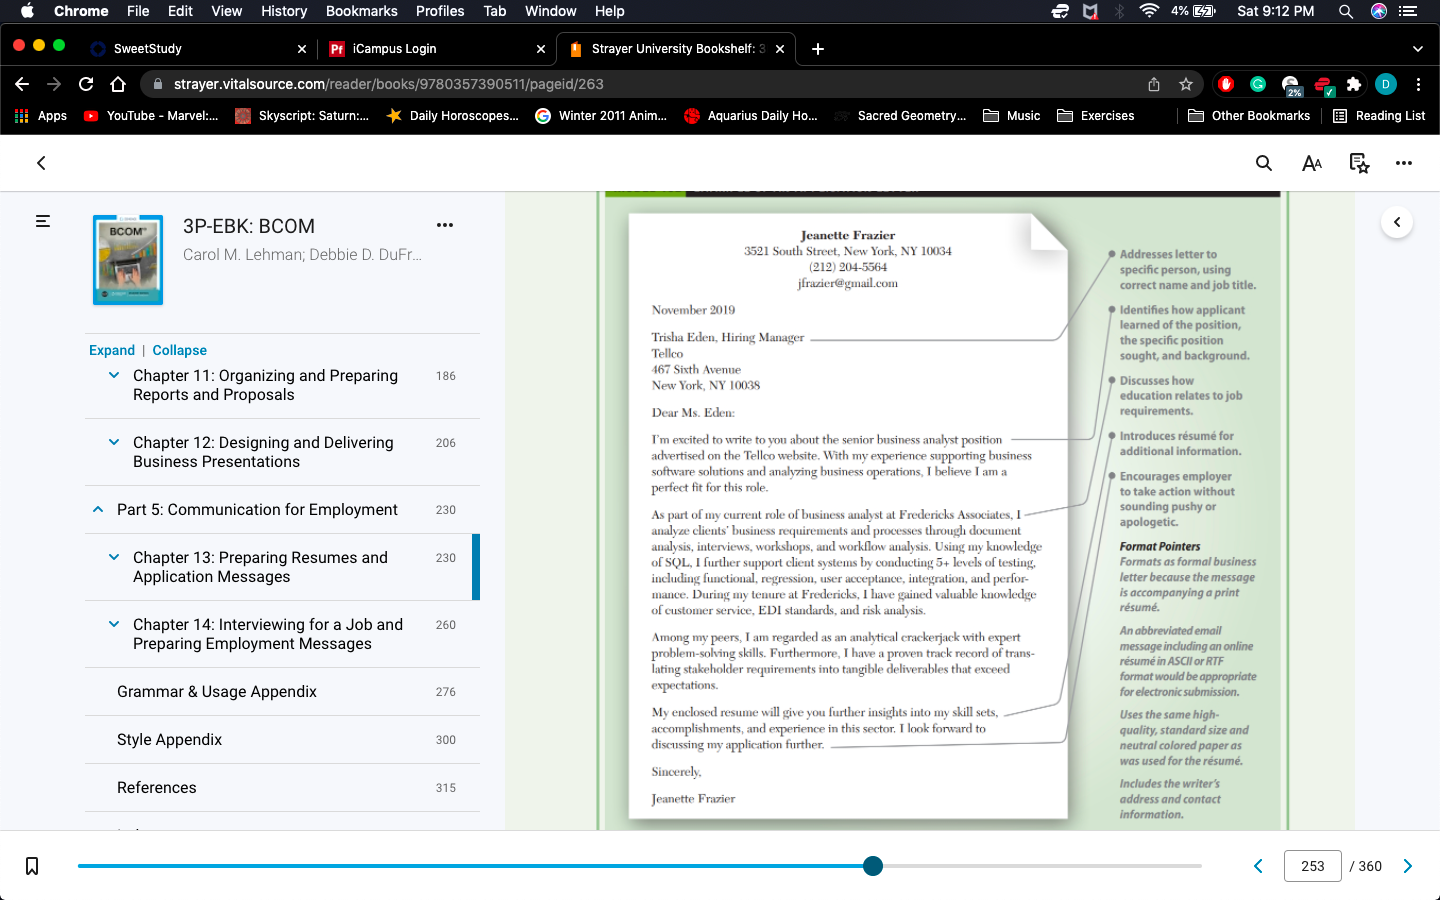The image size is (1440, 900).
Task: Open the View menu in menu bar
Action: pyautogui.click(x=227, y=11)
